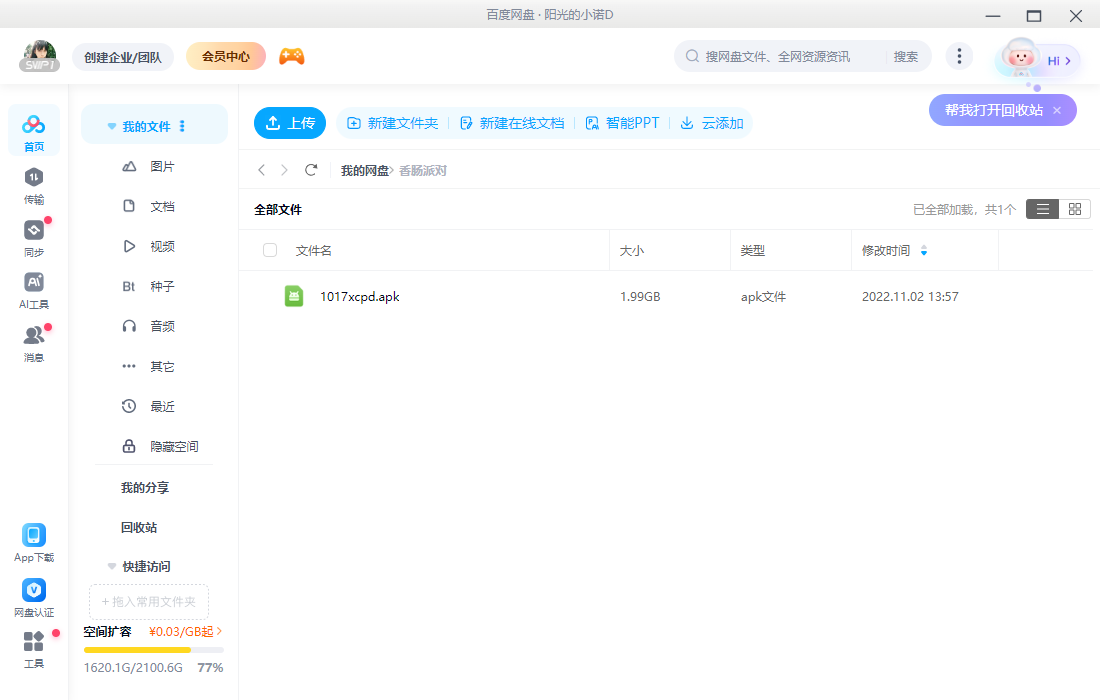This screenshot has height=700, width=1100.
Task: Click the game controller icon near 会员中心
Action: click(x=291, y=55)
